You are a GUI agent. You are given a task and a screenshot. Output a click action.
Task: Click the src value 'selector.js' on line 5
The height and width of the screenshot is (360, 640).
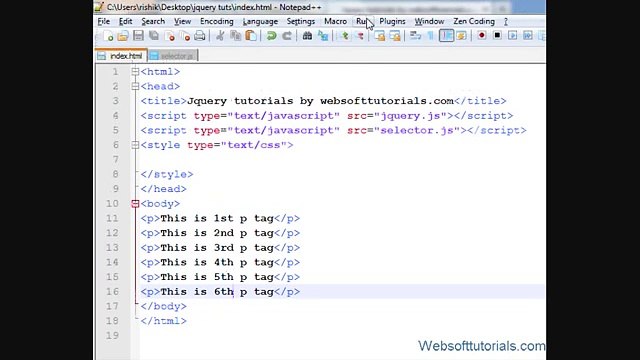point(417,131)
